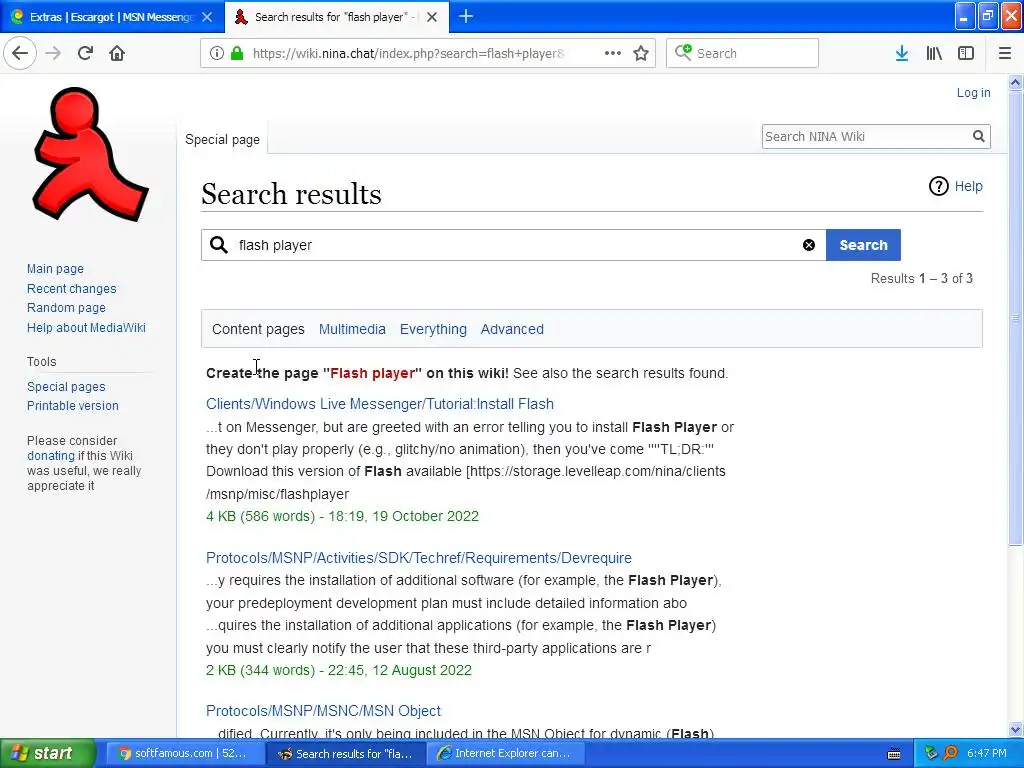Focus the Search NINA Wiki input box
The width and height of the screenshot is (1024, 768).
[x=865, y=136]
